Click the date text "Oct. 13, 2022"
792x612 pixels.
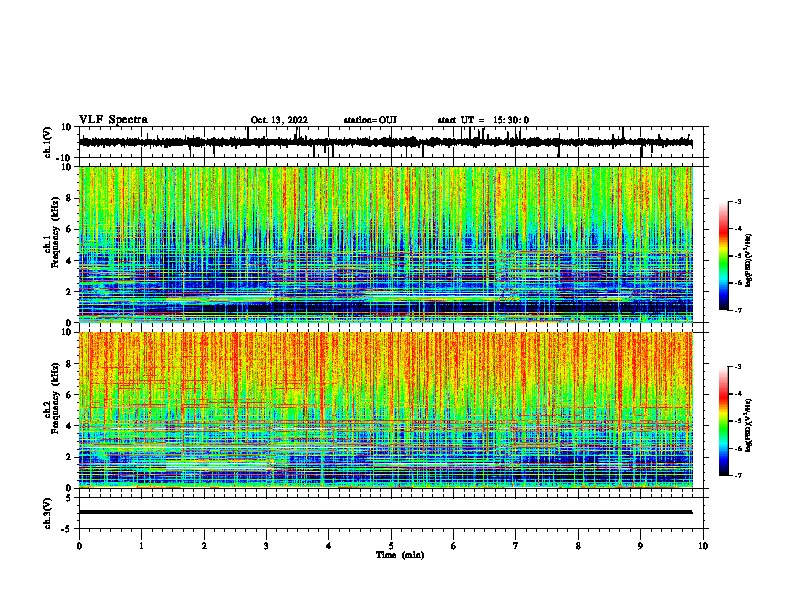click(x=279, y=120)
